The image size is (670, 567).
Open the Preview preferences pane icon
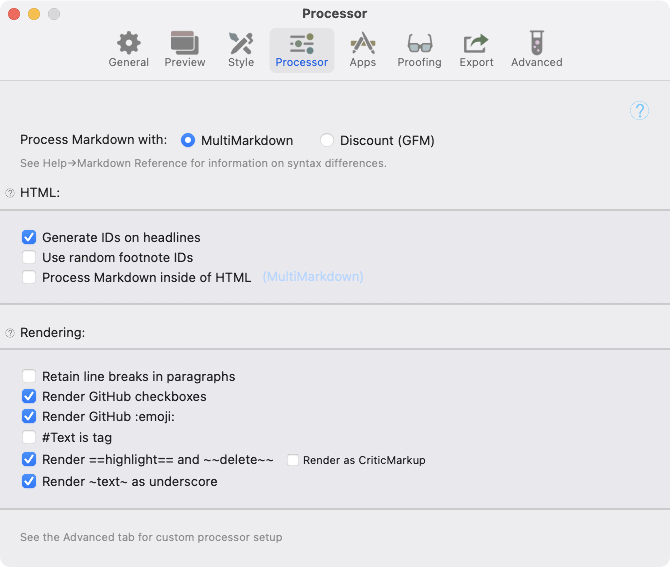pos(185,43)
